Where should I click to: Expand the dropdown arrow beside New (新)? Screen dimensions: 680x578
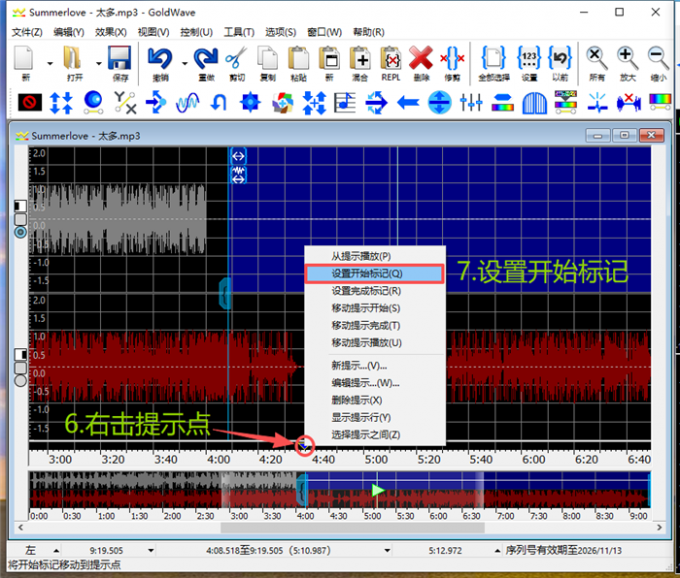tap(50, 63)
